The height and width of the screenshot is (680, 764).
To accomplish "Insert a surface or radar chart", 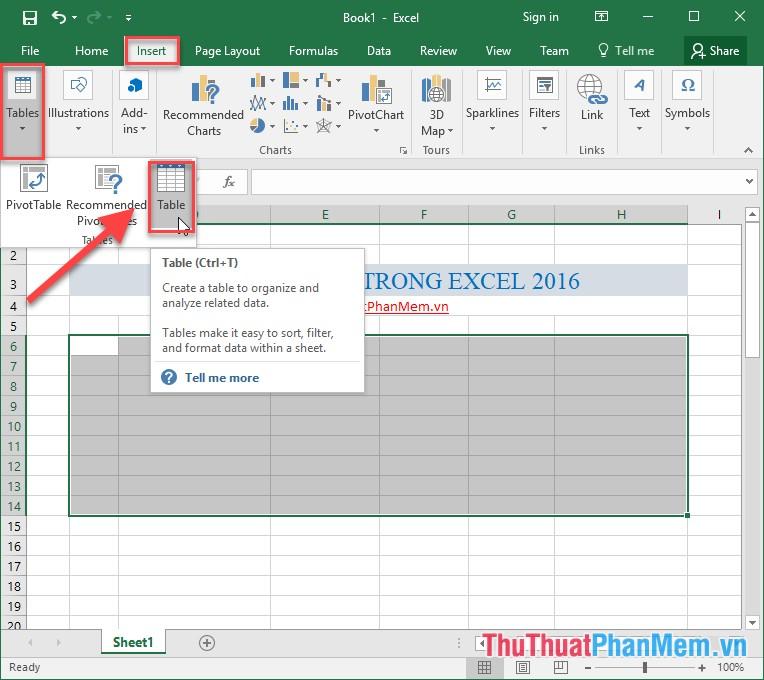I will 328,126.
